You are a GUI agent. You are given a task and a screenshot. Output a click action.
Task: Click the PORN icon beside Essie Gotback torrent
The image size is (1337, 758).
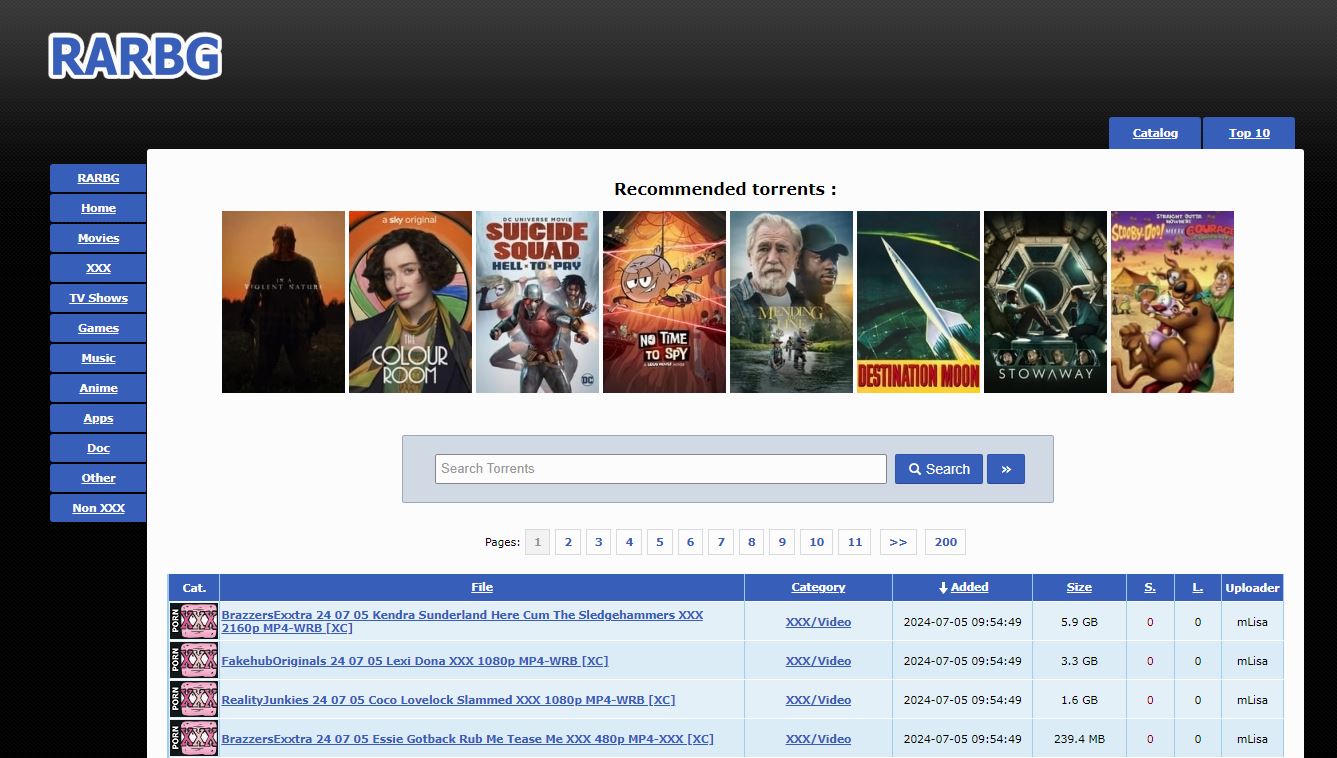pos(193,738)
